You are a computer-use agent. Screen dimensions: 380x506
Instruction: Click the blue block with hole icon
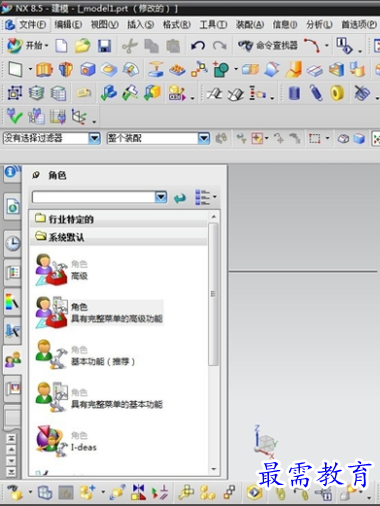tap(87, 69)
